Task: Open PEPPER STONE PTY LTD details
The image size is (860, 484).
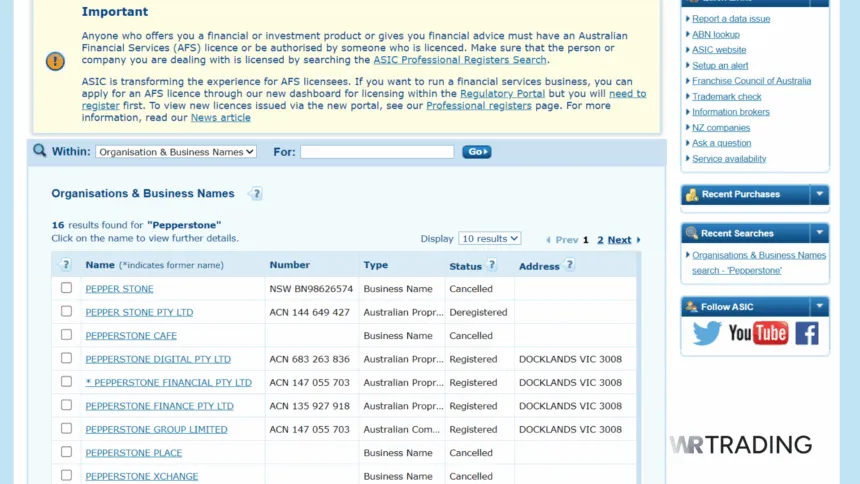Action: [x=139, y=312]
